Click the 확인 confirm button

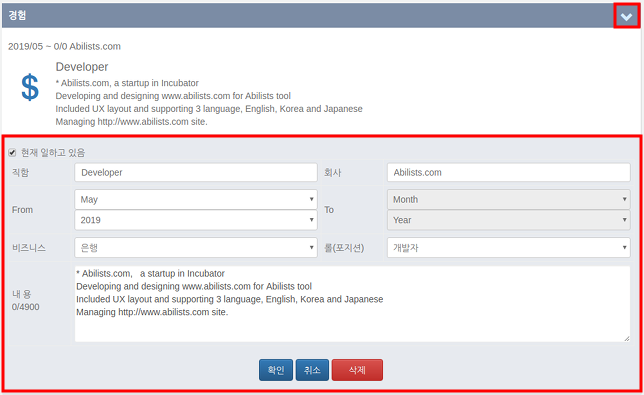tap(276, 370)
